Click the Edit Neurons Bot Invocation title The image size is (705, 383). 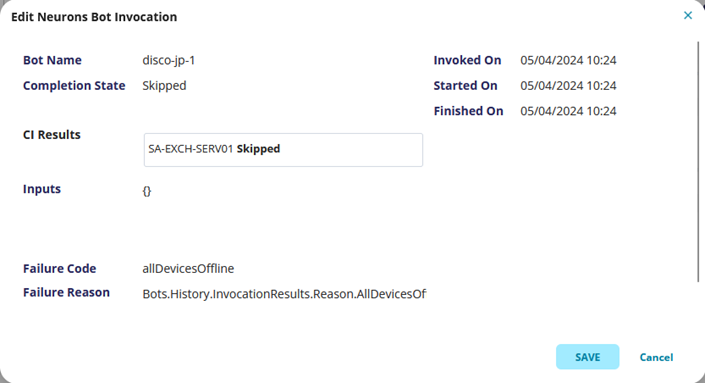pos(94,17)
